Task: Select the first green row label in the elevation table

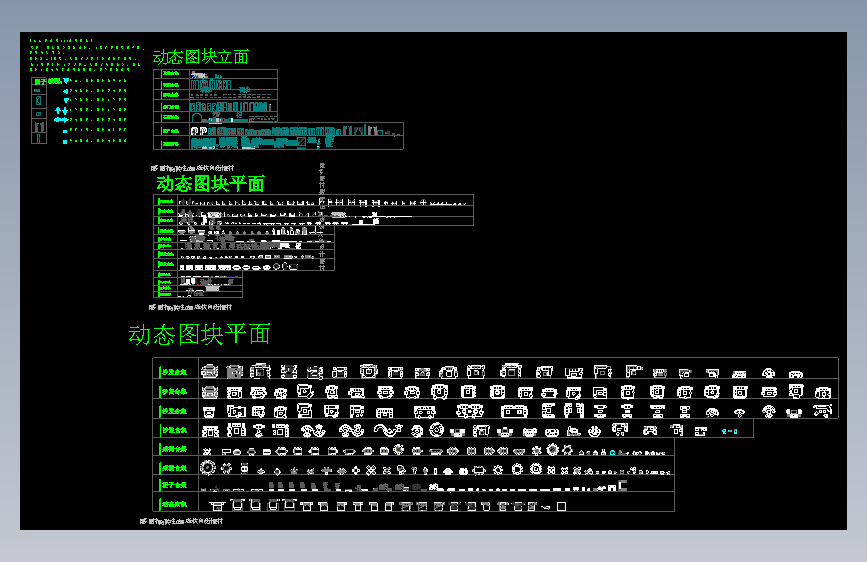Action: (170, 74)
